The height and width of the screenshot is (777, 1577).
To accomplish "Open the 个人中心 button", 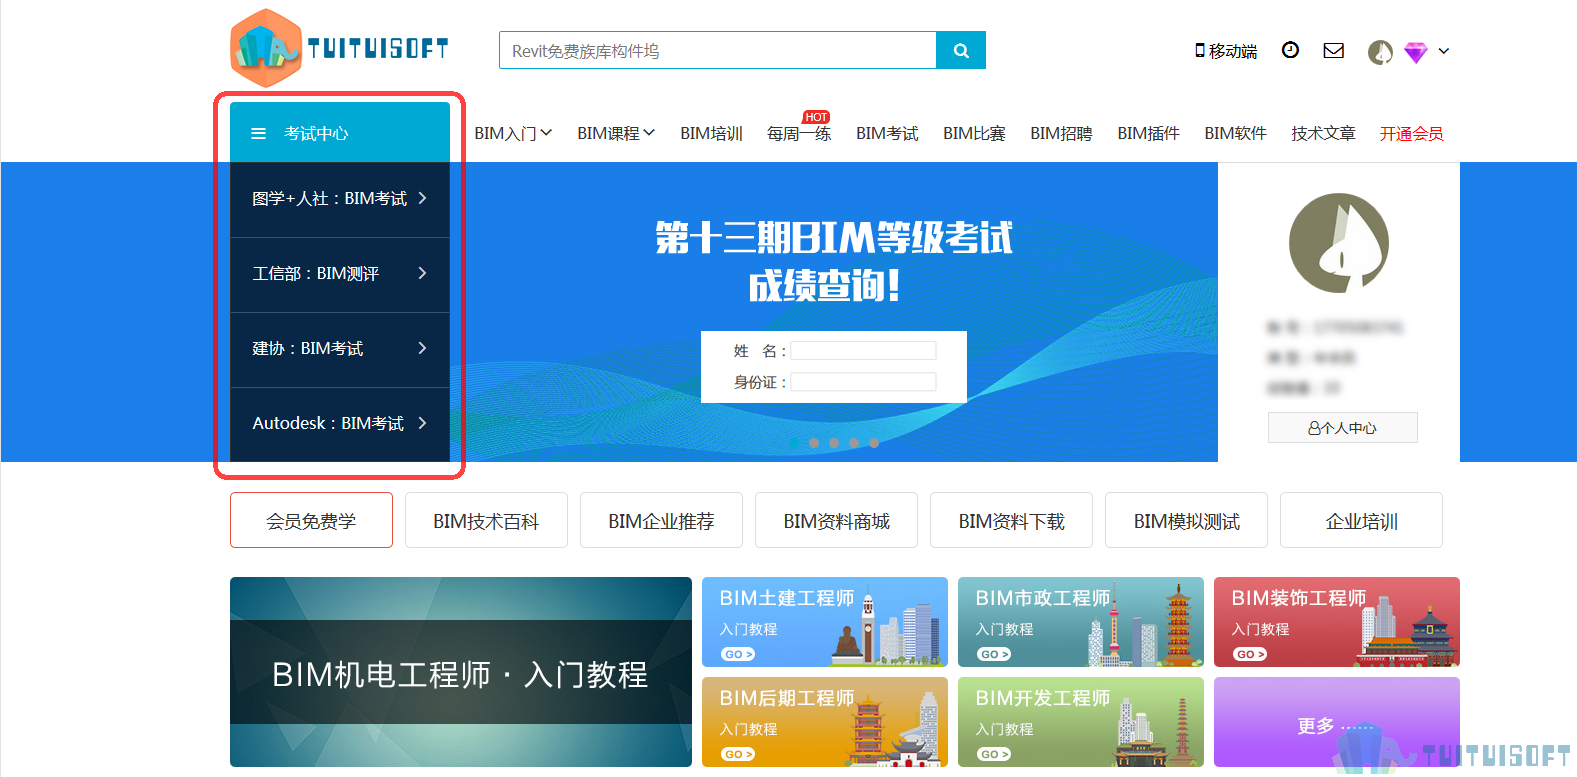I will click(x=1342, y=428).
